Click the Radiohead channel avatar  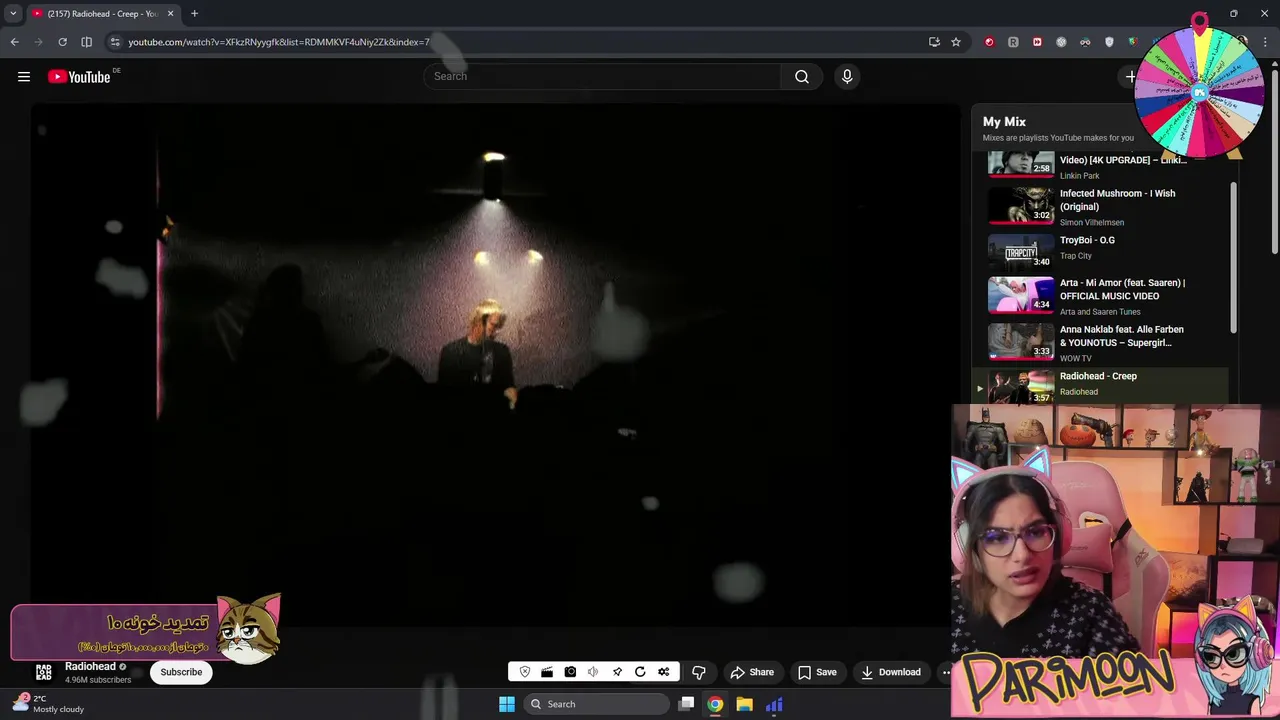(44, 672)
